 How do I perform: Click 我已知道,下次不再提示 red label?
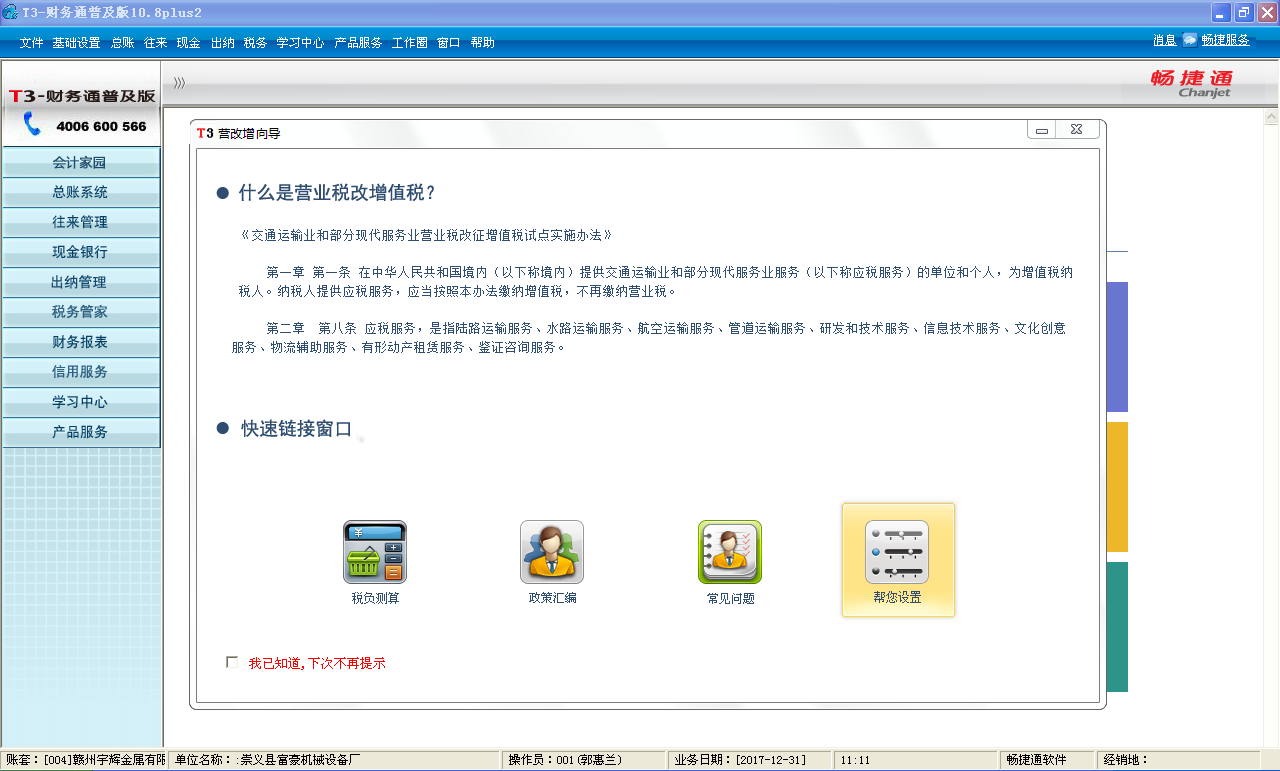click(317, 663)
